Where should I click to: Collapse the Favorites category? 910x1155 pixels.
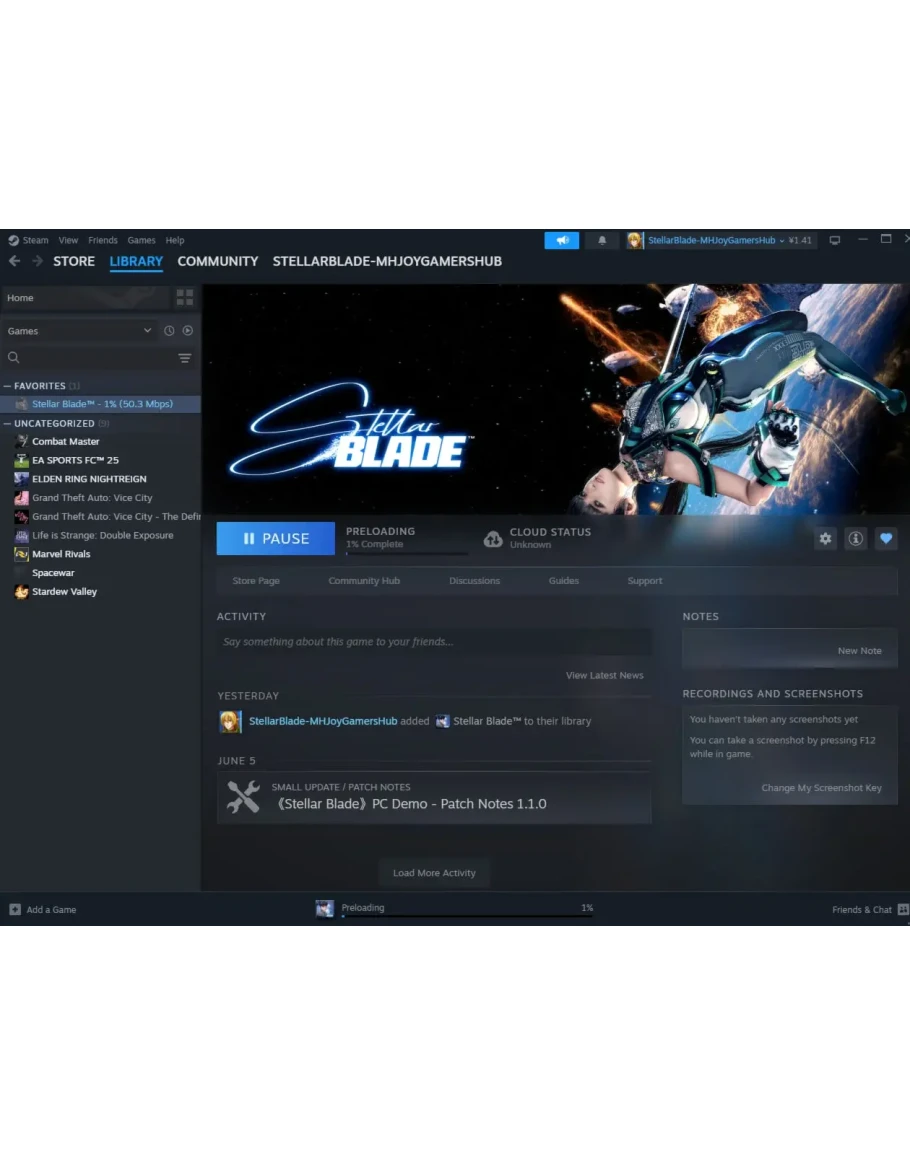(x=8, y=386)
